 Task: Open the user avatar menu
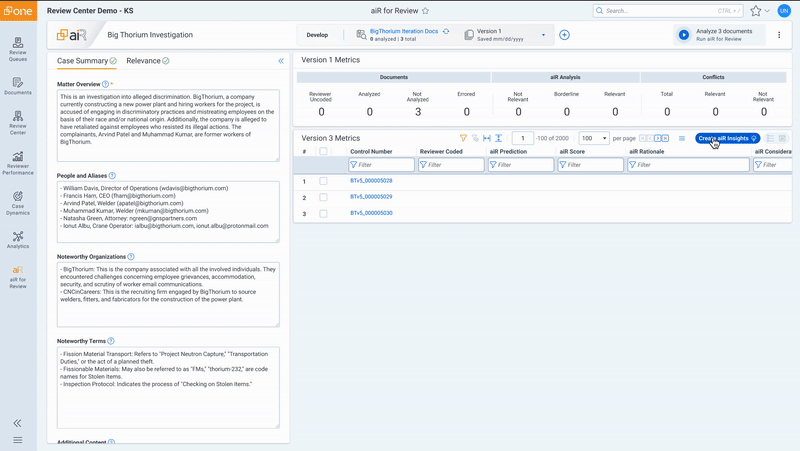[784, 11]
